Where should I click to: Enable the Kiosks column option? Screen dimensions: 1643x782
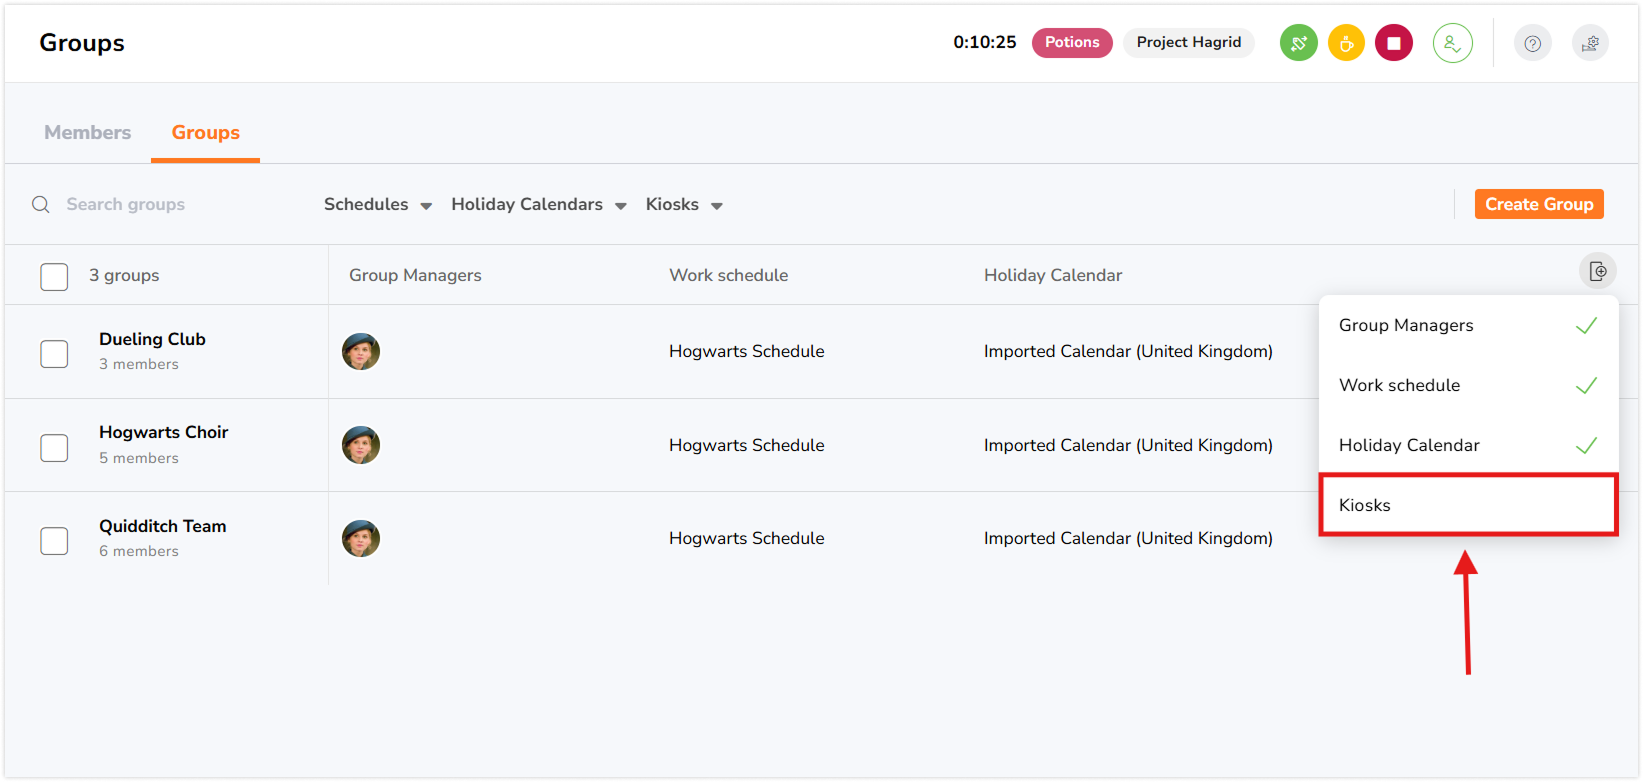[1468, 505]
